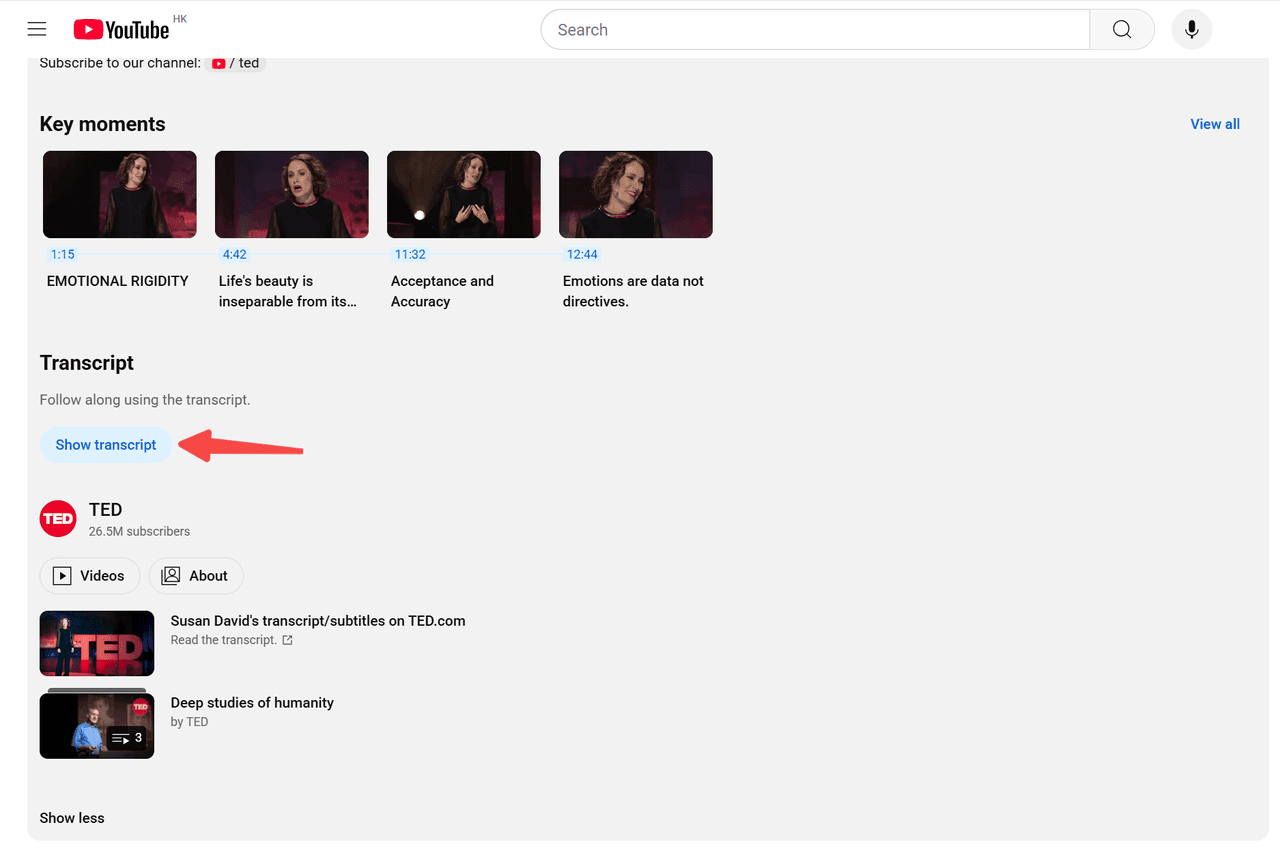Jump to timestamp 1:15

pyautogui.click(x=63, y=255)
